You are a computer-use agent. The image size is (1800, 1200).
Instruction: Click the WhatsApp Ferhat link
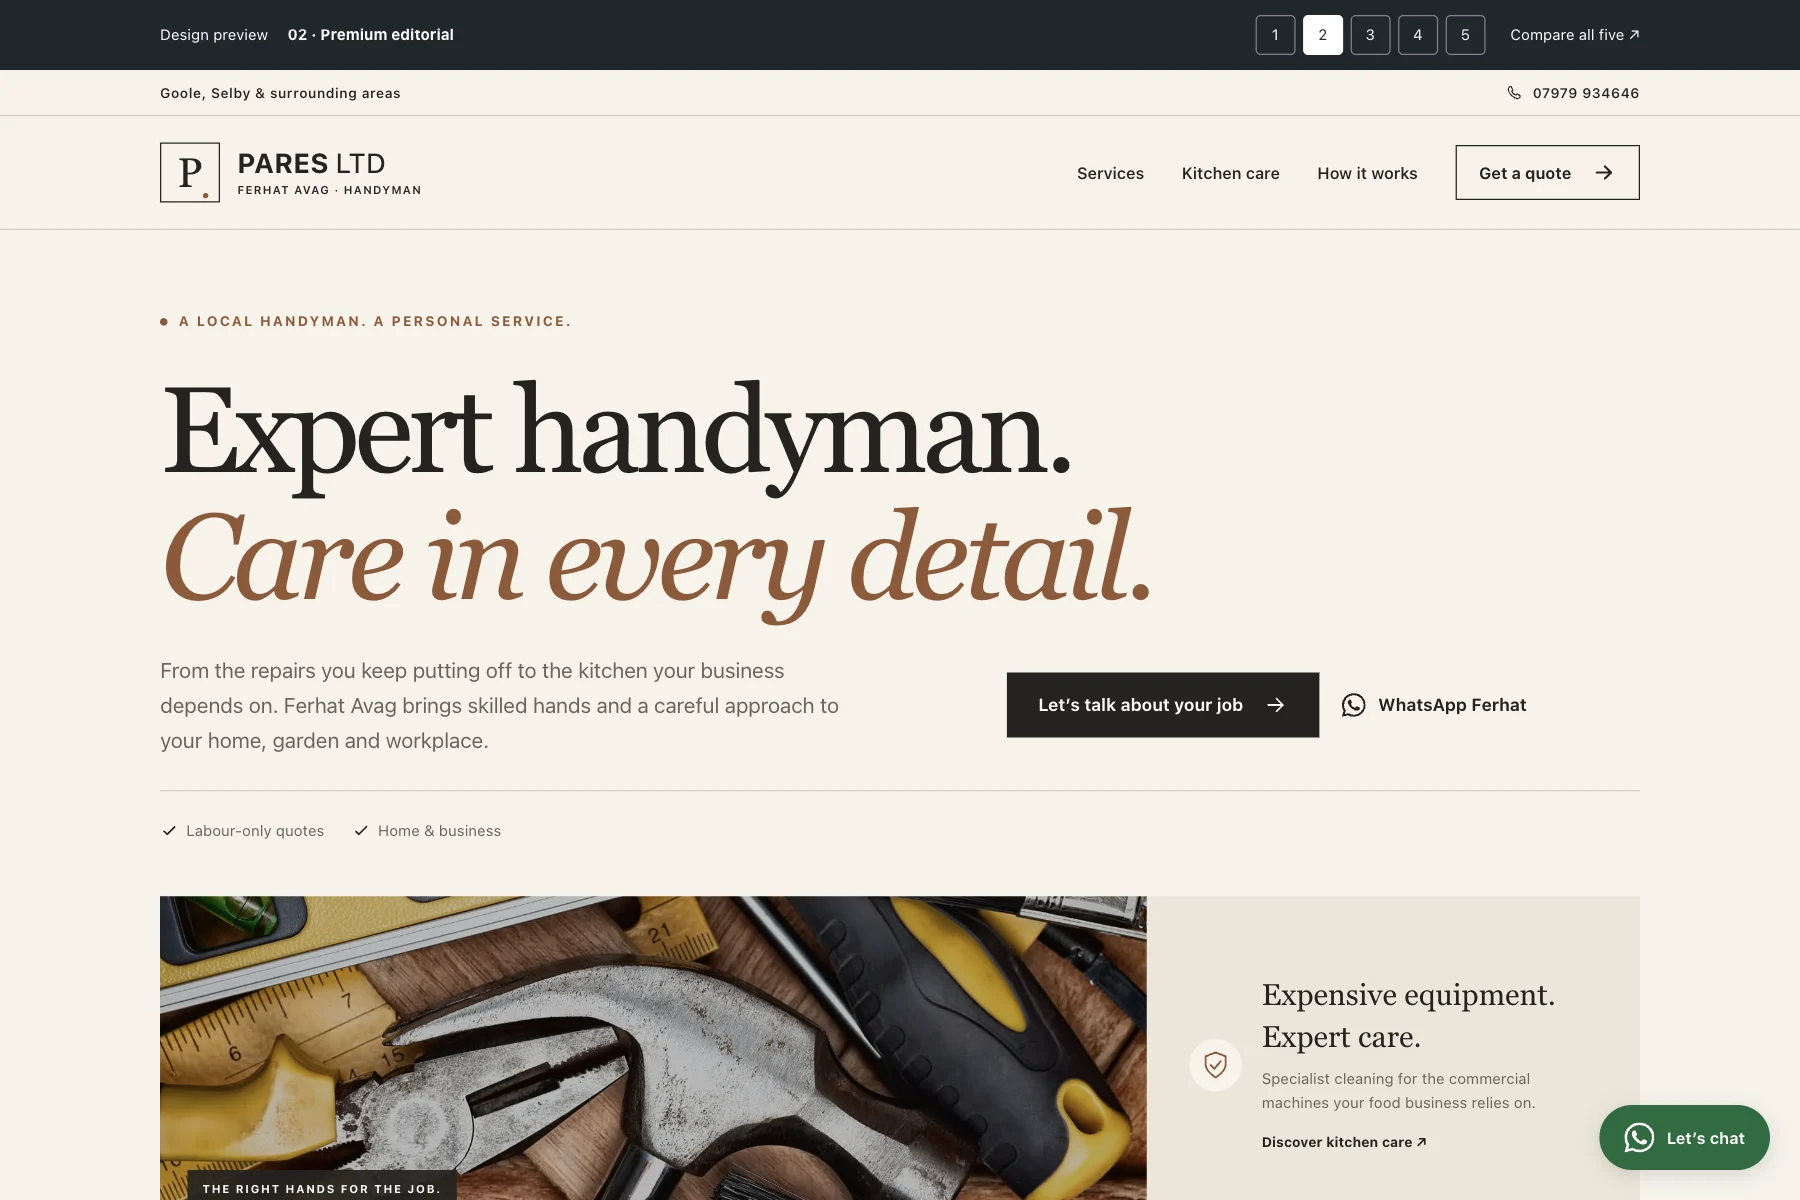click(1434, 705)
